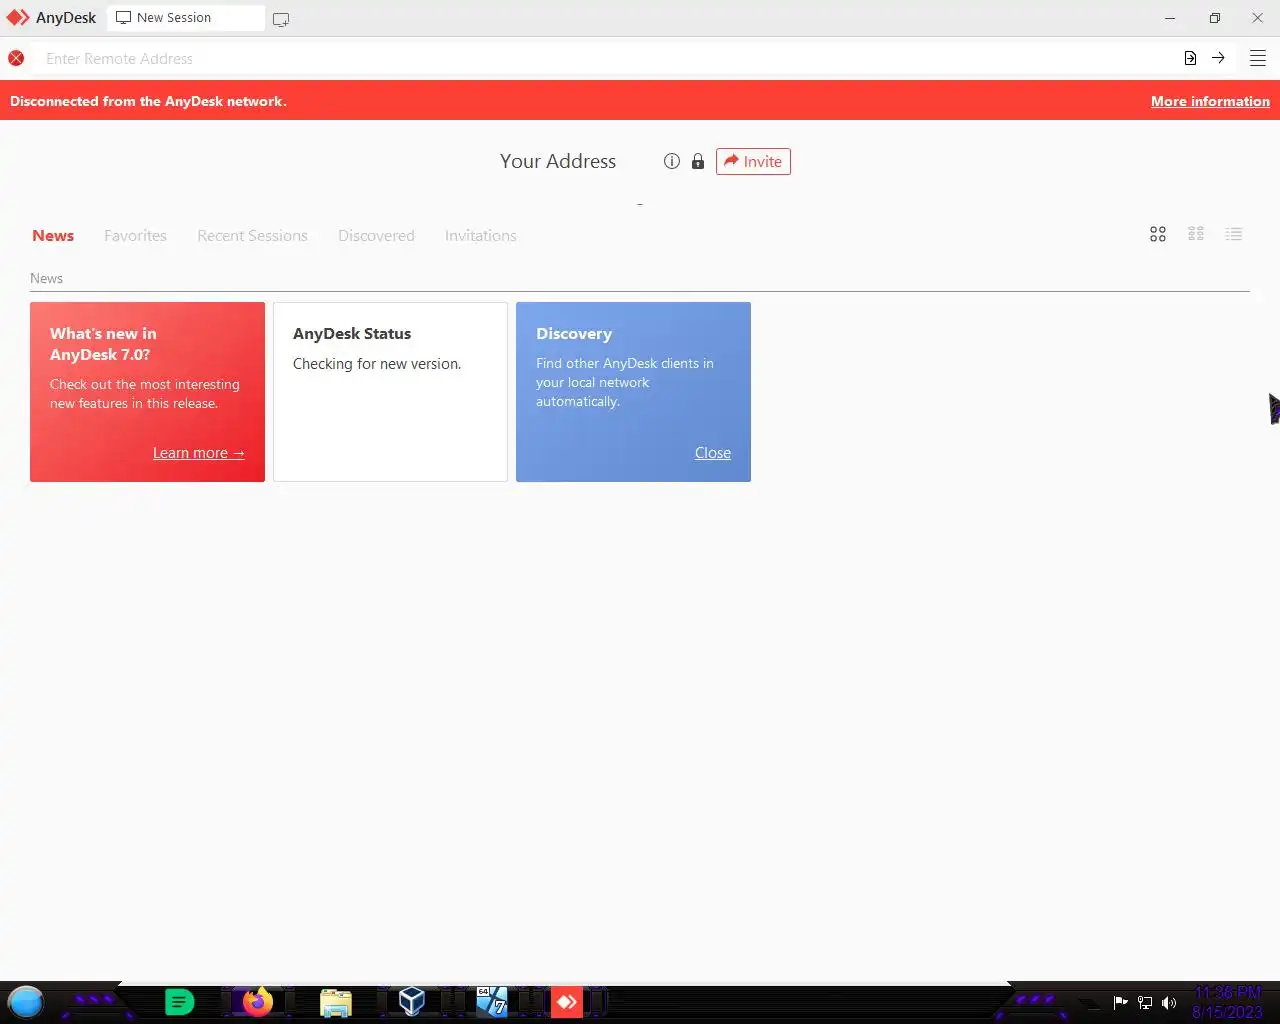Click the connect arrow icon
This screenshot has height=1024, width=1280.
[1218, 58]
